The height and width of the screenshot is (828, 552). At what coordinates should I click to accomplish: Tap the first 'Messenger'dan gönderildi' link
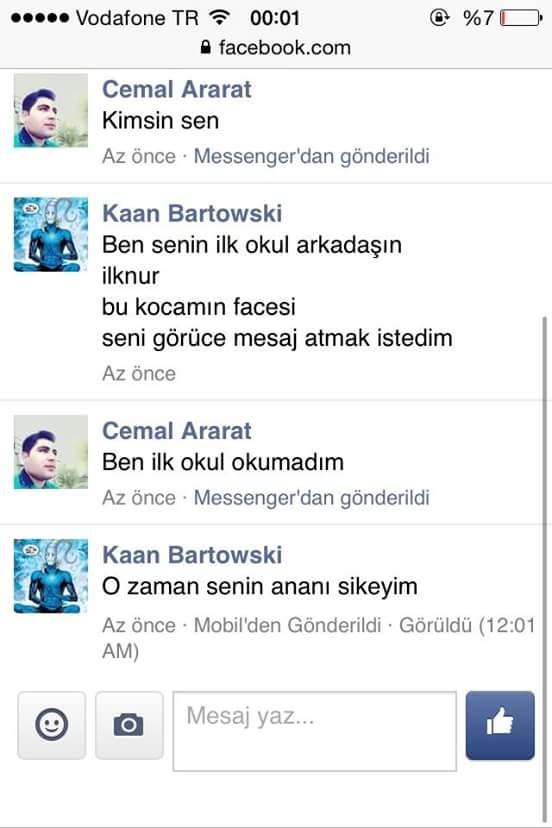(312, 156)
